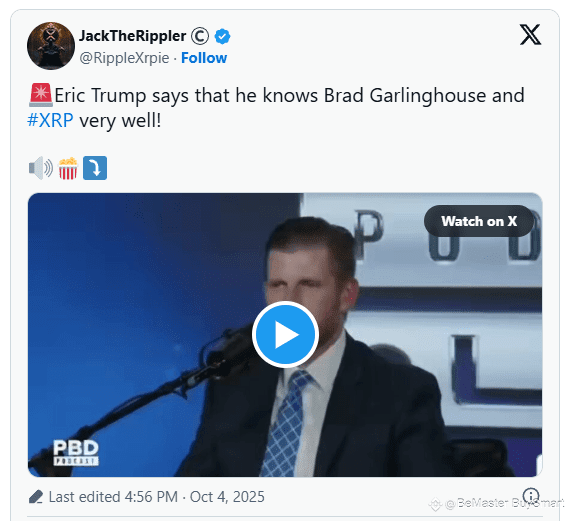Open the JackTheRippler display name link
The width and height of the screenshot is (572, 521).
coord(133,36)
